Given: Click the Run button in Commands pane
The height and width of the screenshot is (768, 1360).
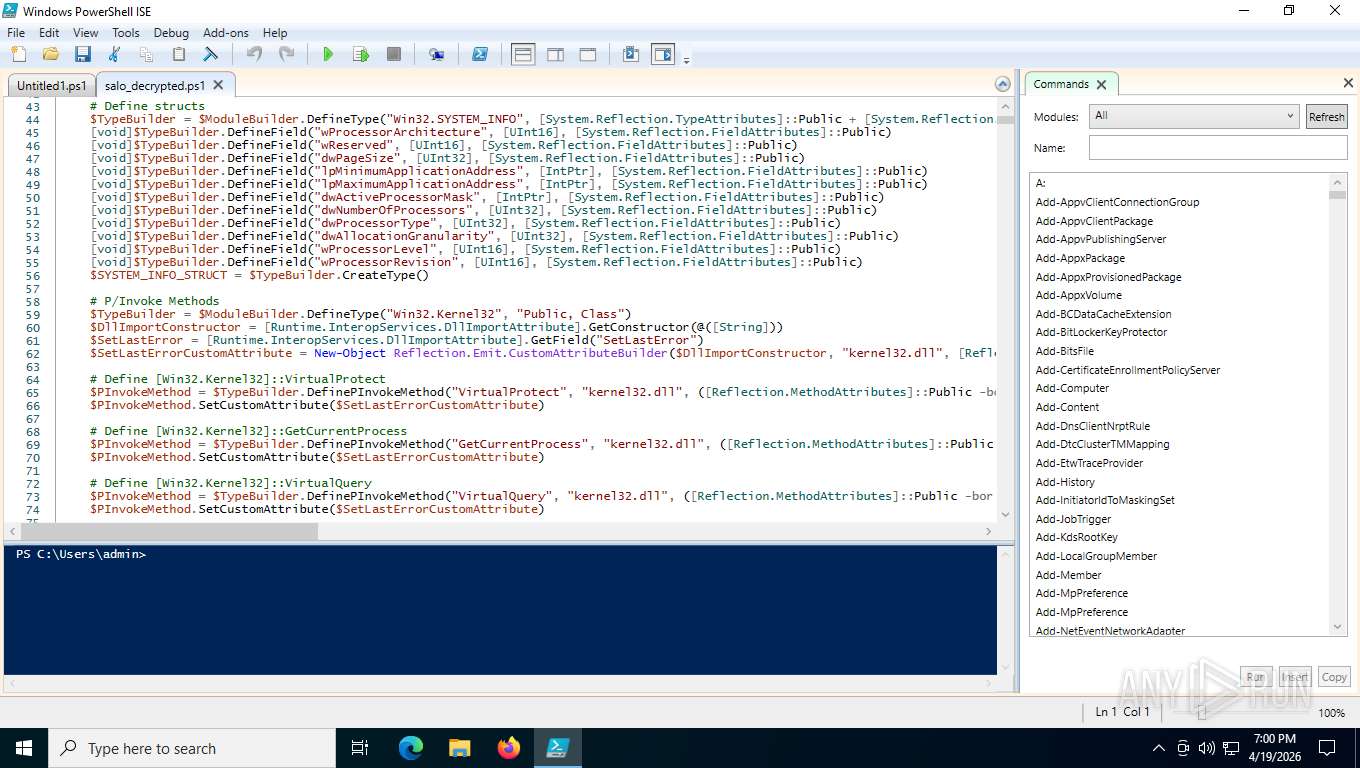Looking at the screenshot, I should coord(1256,677).
